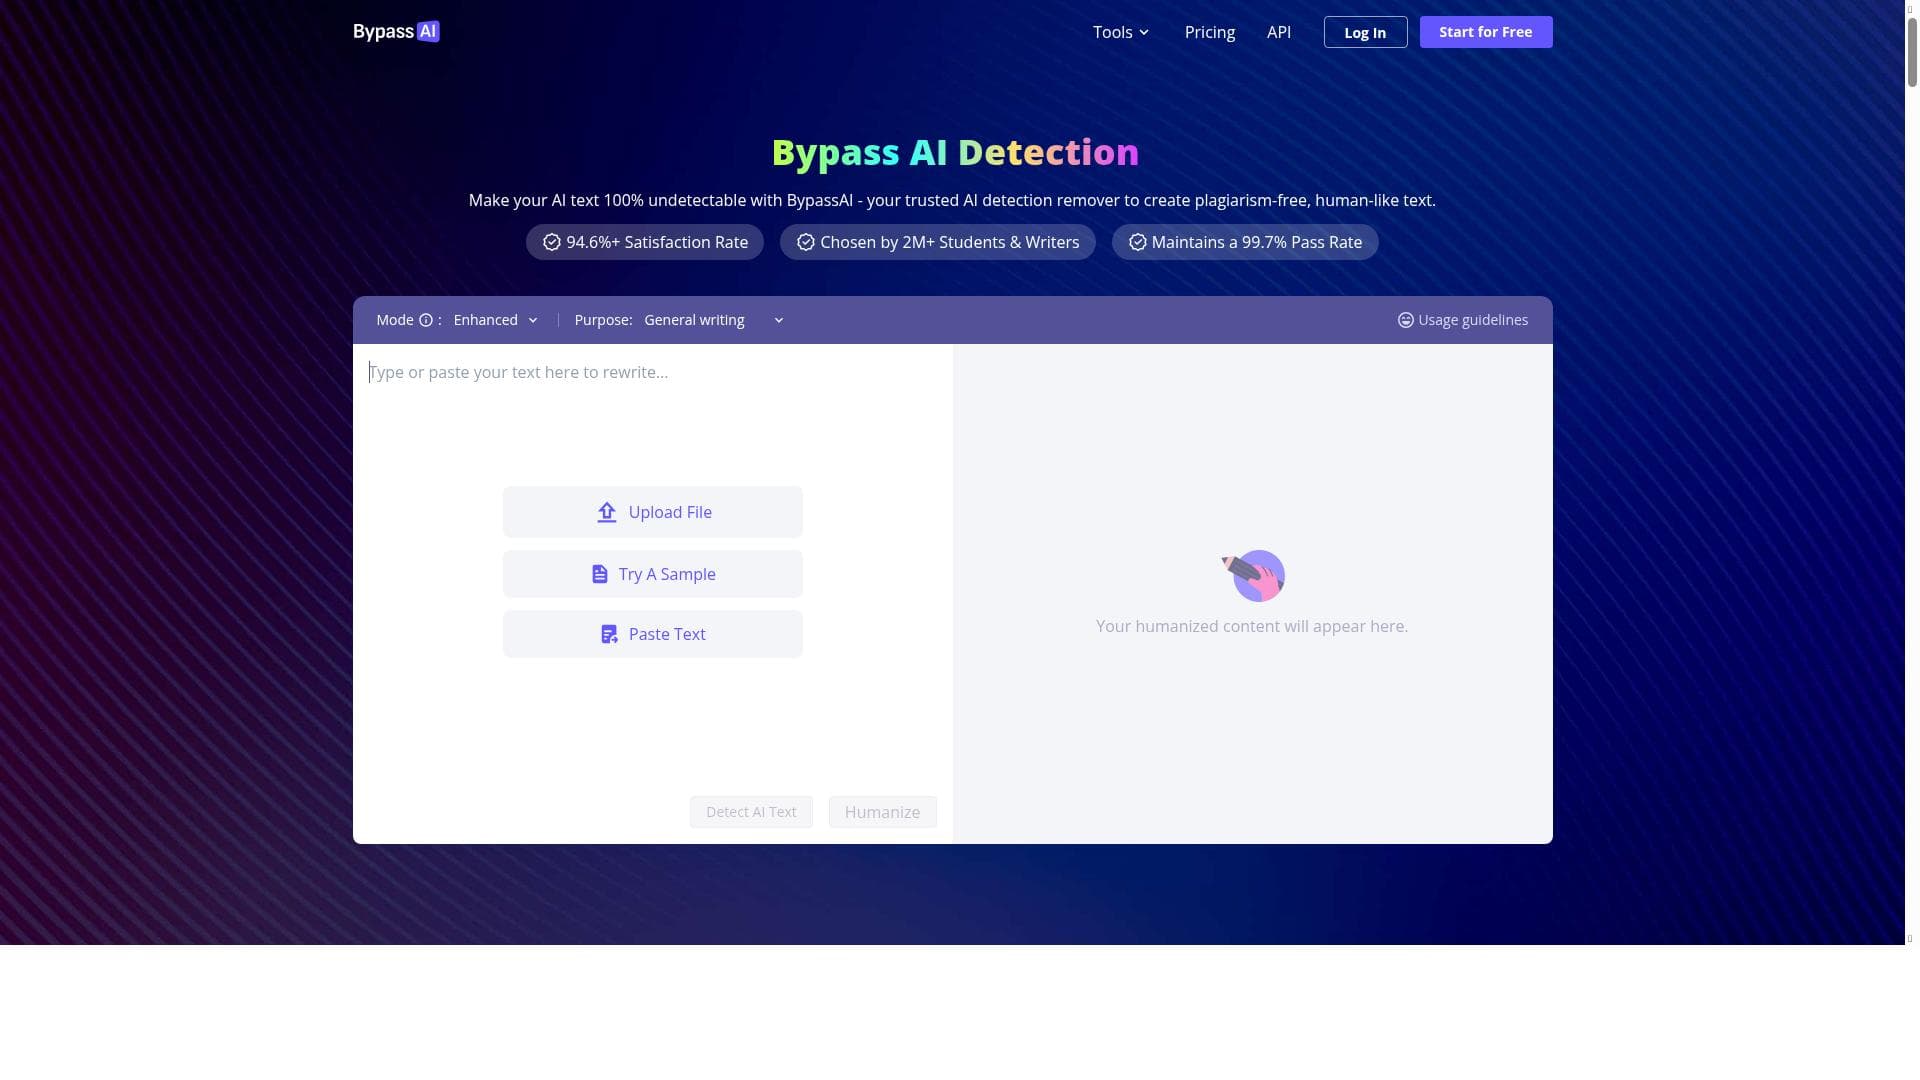Click the Try A Sample document icon
Viewport: 1920px width, 1080px height.
click(x=600, y=574)
